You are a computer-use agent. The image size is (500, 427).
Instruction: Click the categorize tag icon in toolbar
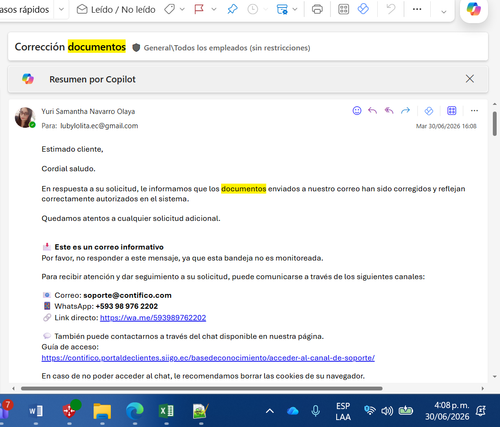tap(170, 9)
